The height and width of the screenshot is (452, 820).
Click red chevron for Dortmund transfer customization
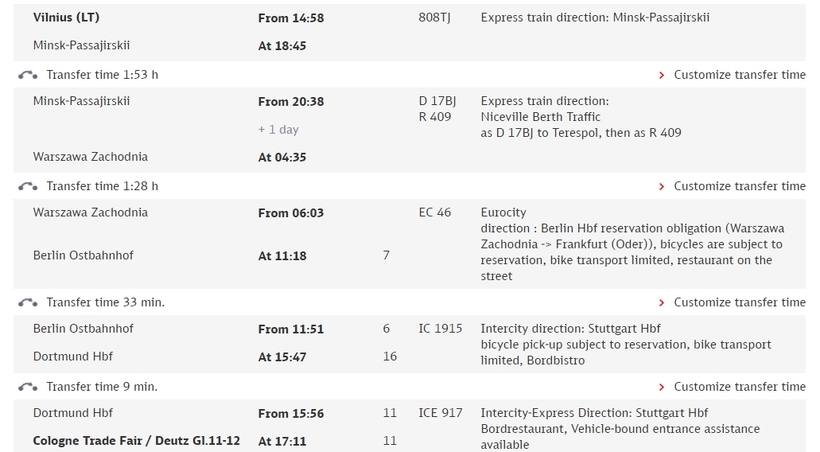[x=662, y=387]
